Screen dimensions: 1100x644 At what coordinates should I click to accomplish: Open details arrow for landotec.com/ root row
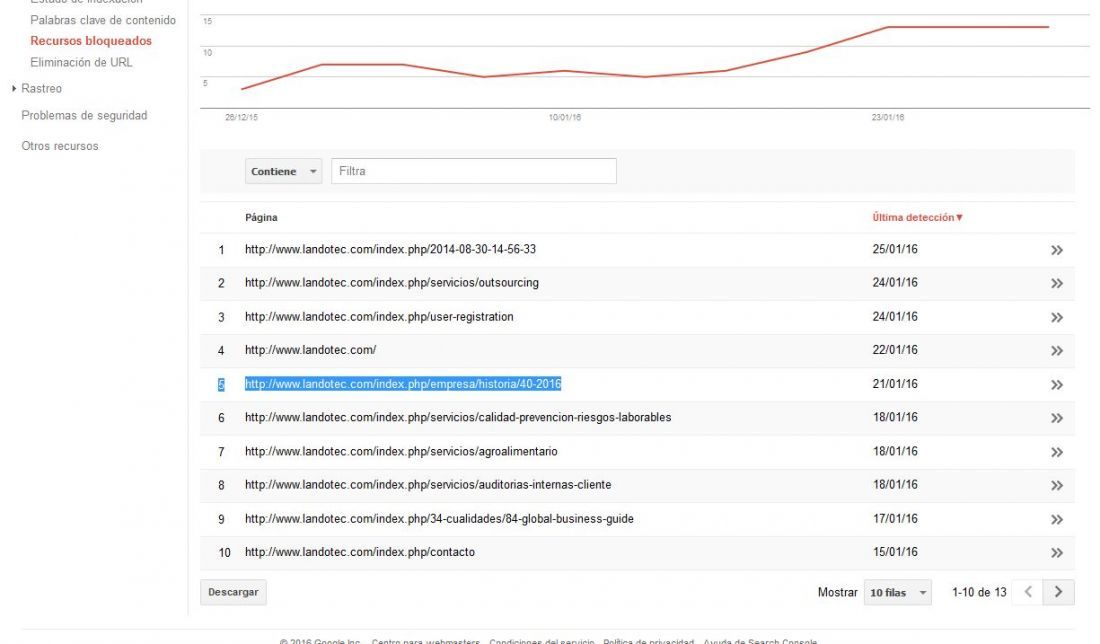tap(1057, 351)
